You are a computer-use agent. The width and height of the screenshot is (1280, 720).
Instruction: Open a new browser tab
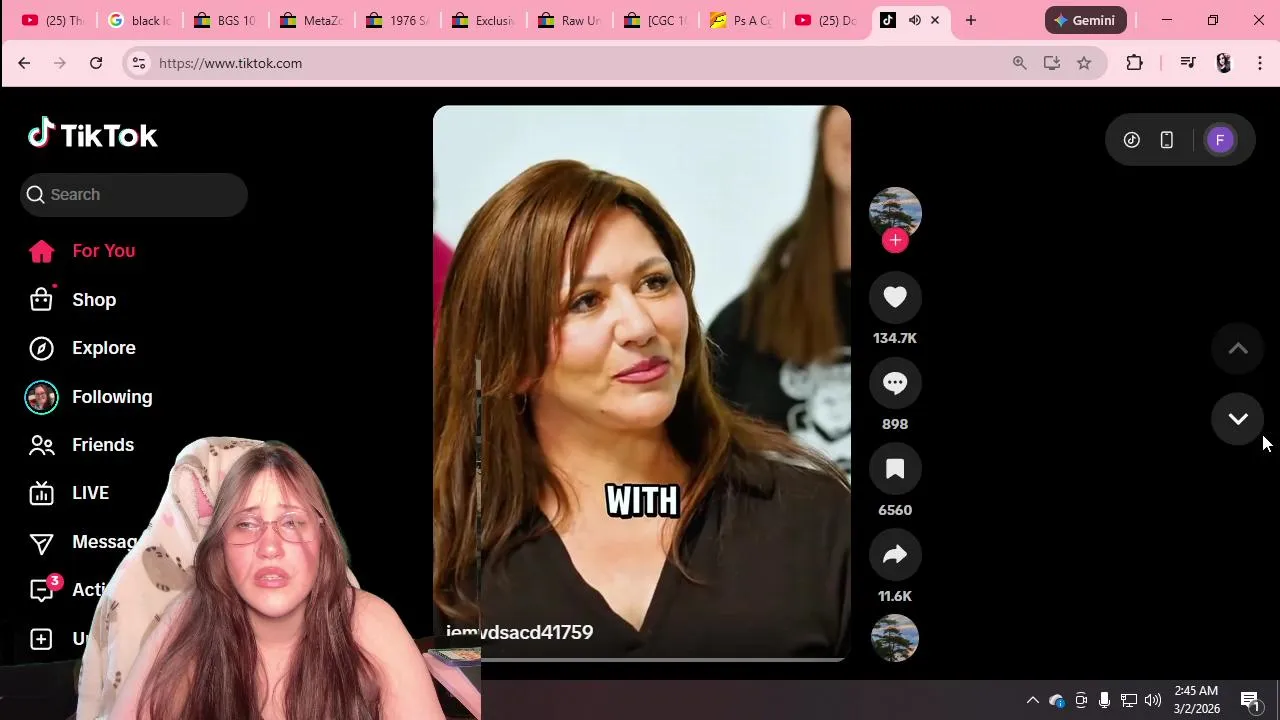point(970,20)
